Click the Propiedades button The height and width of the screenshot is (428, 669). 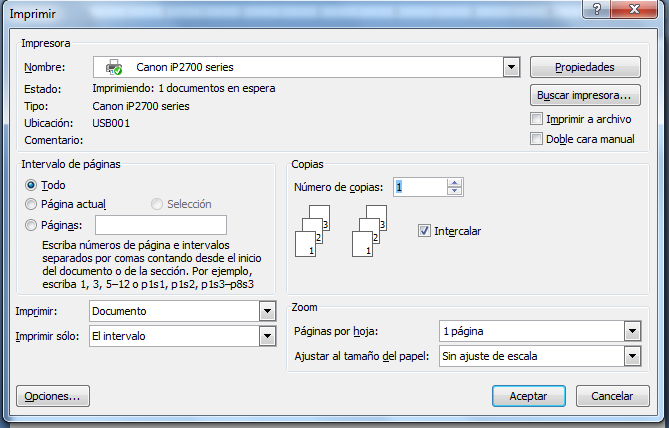pyautogui.click(x=585, y=68)
